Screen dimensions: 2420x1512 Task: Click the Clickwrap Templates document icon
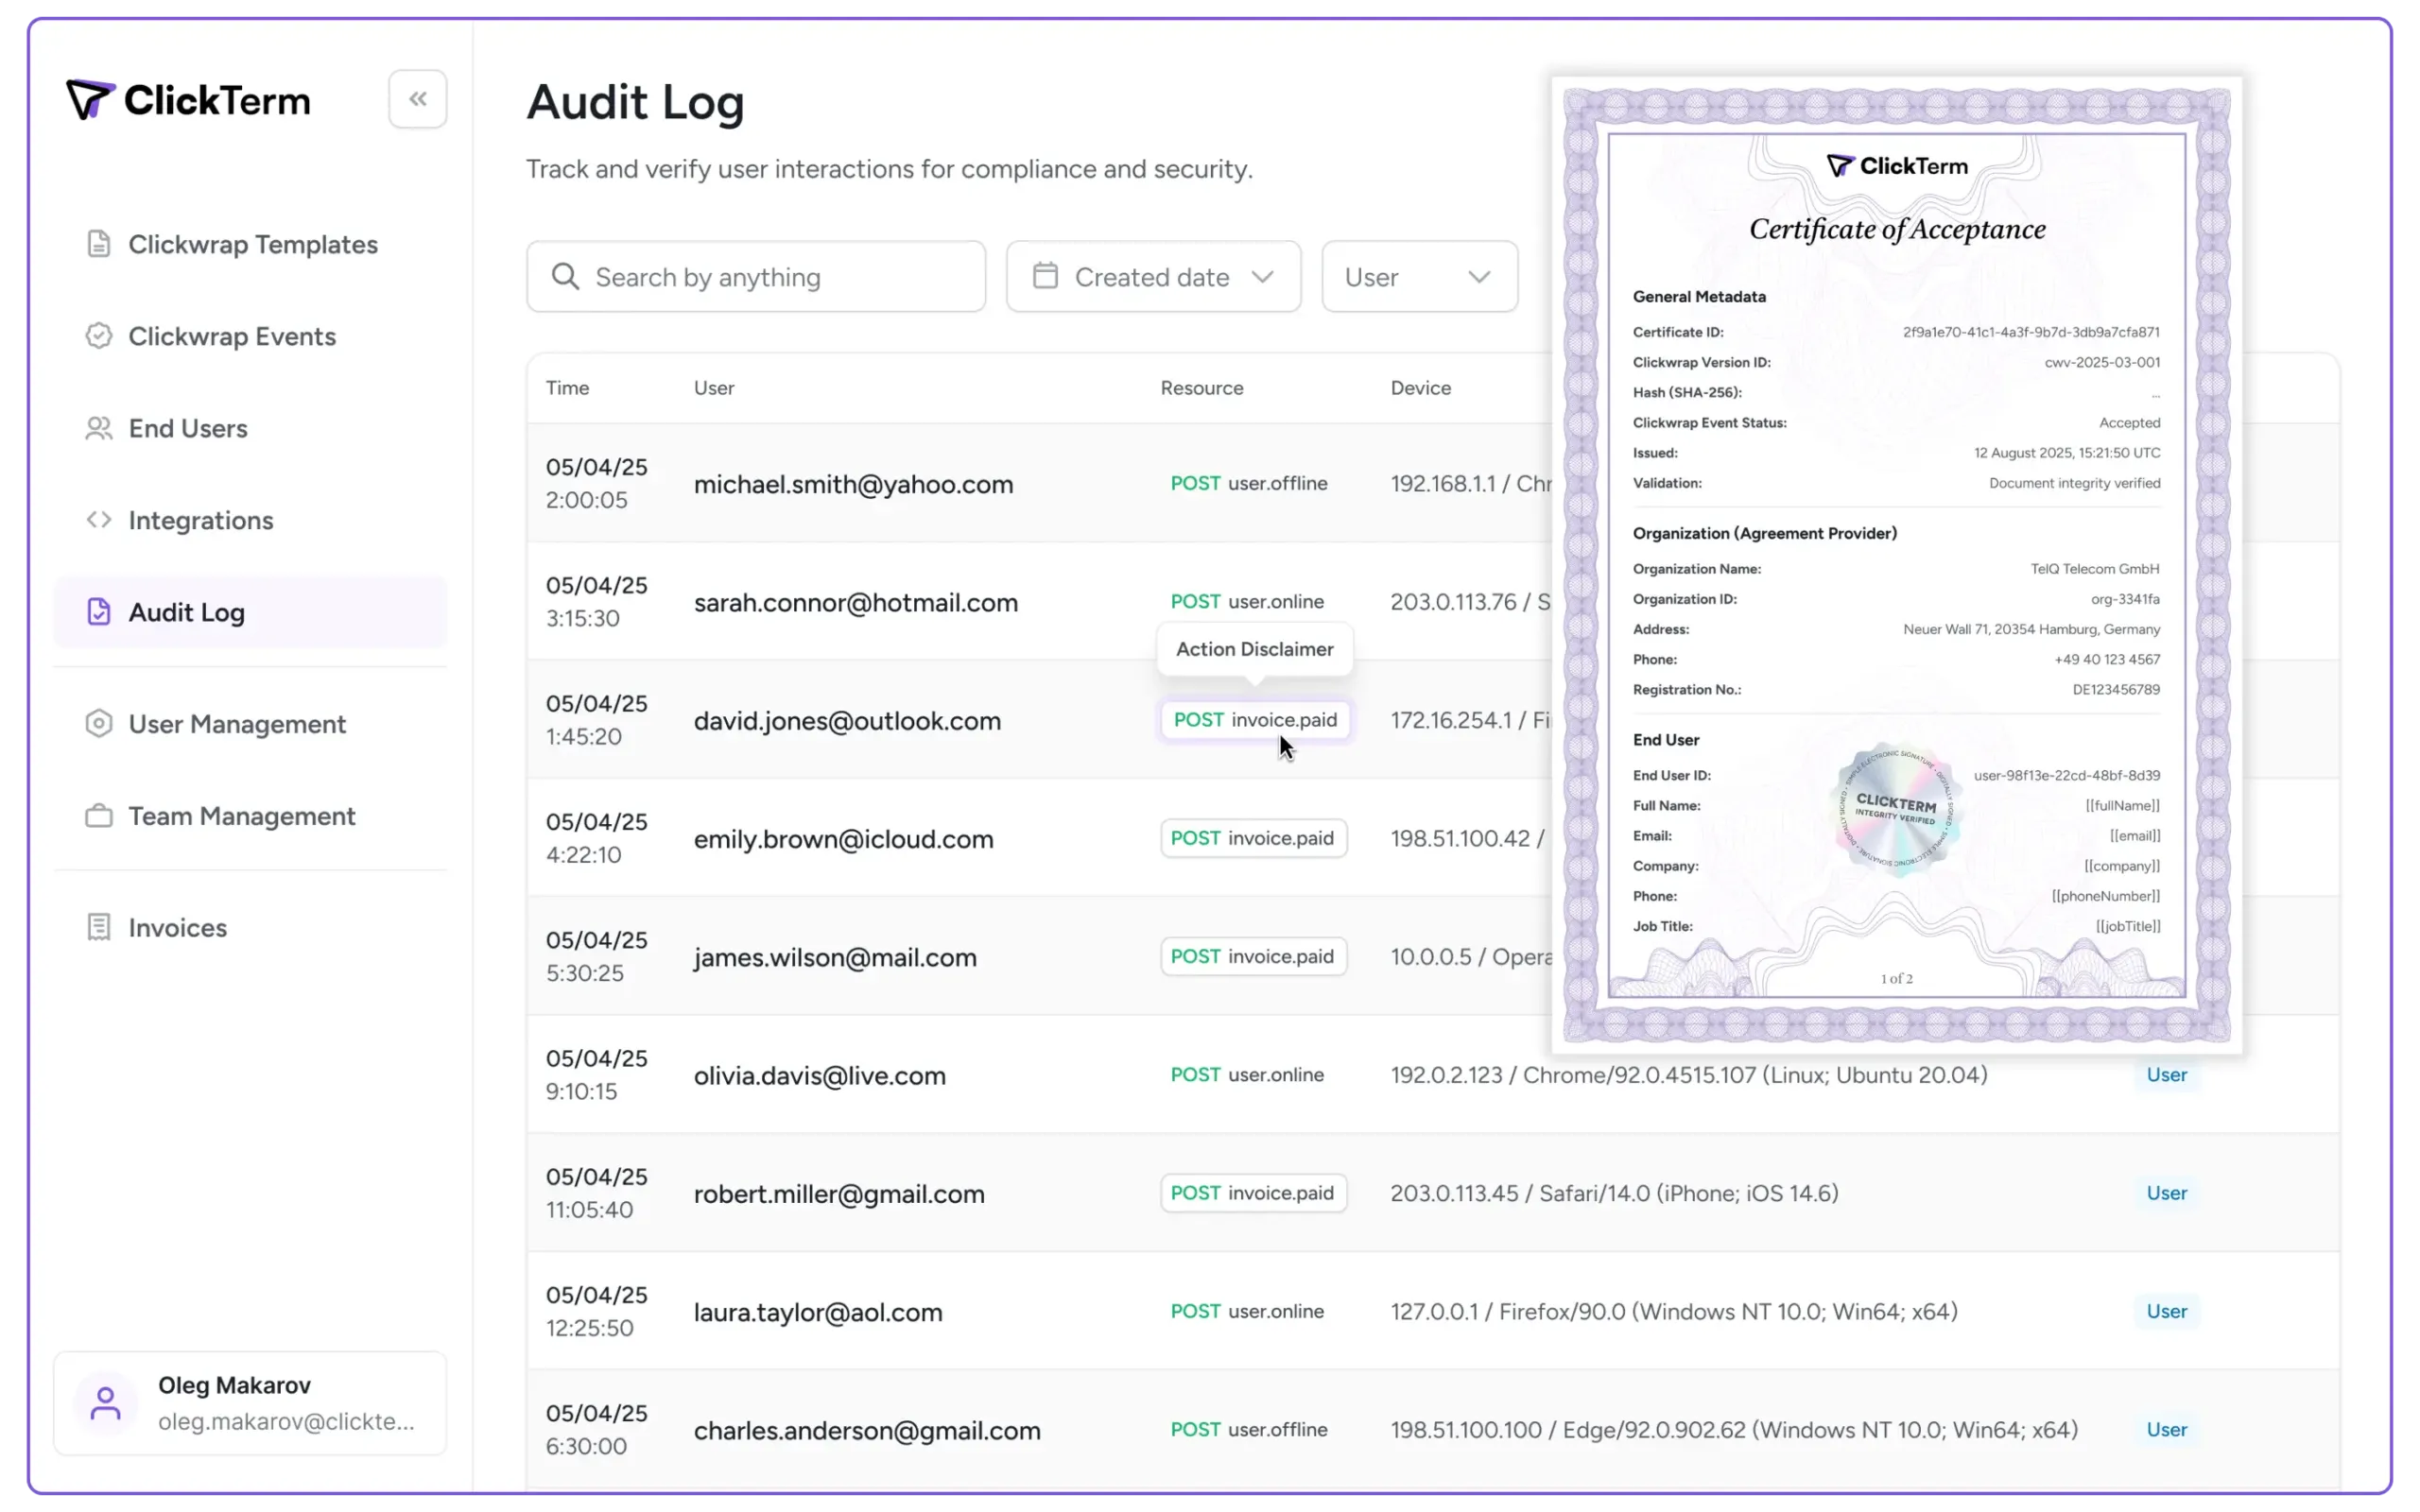98,244
